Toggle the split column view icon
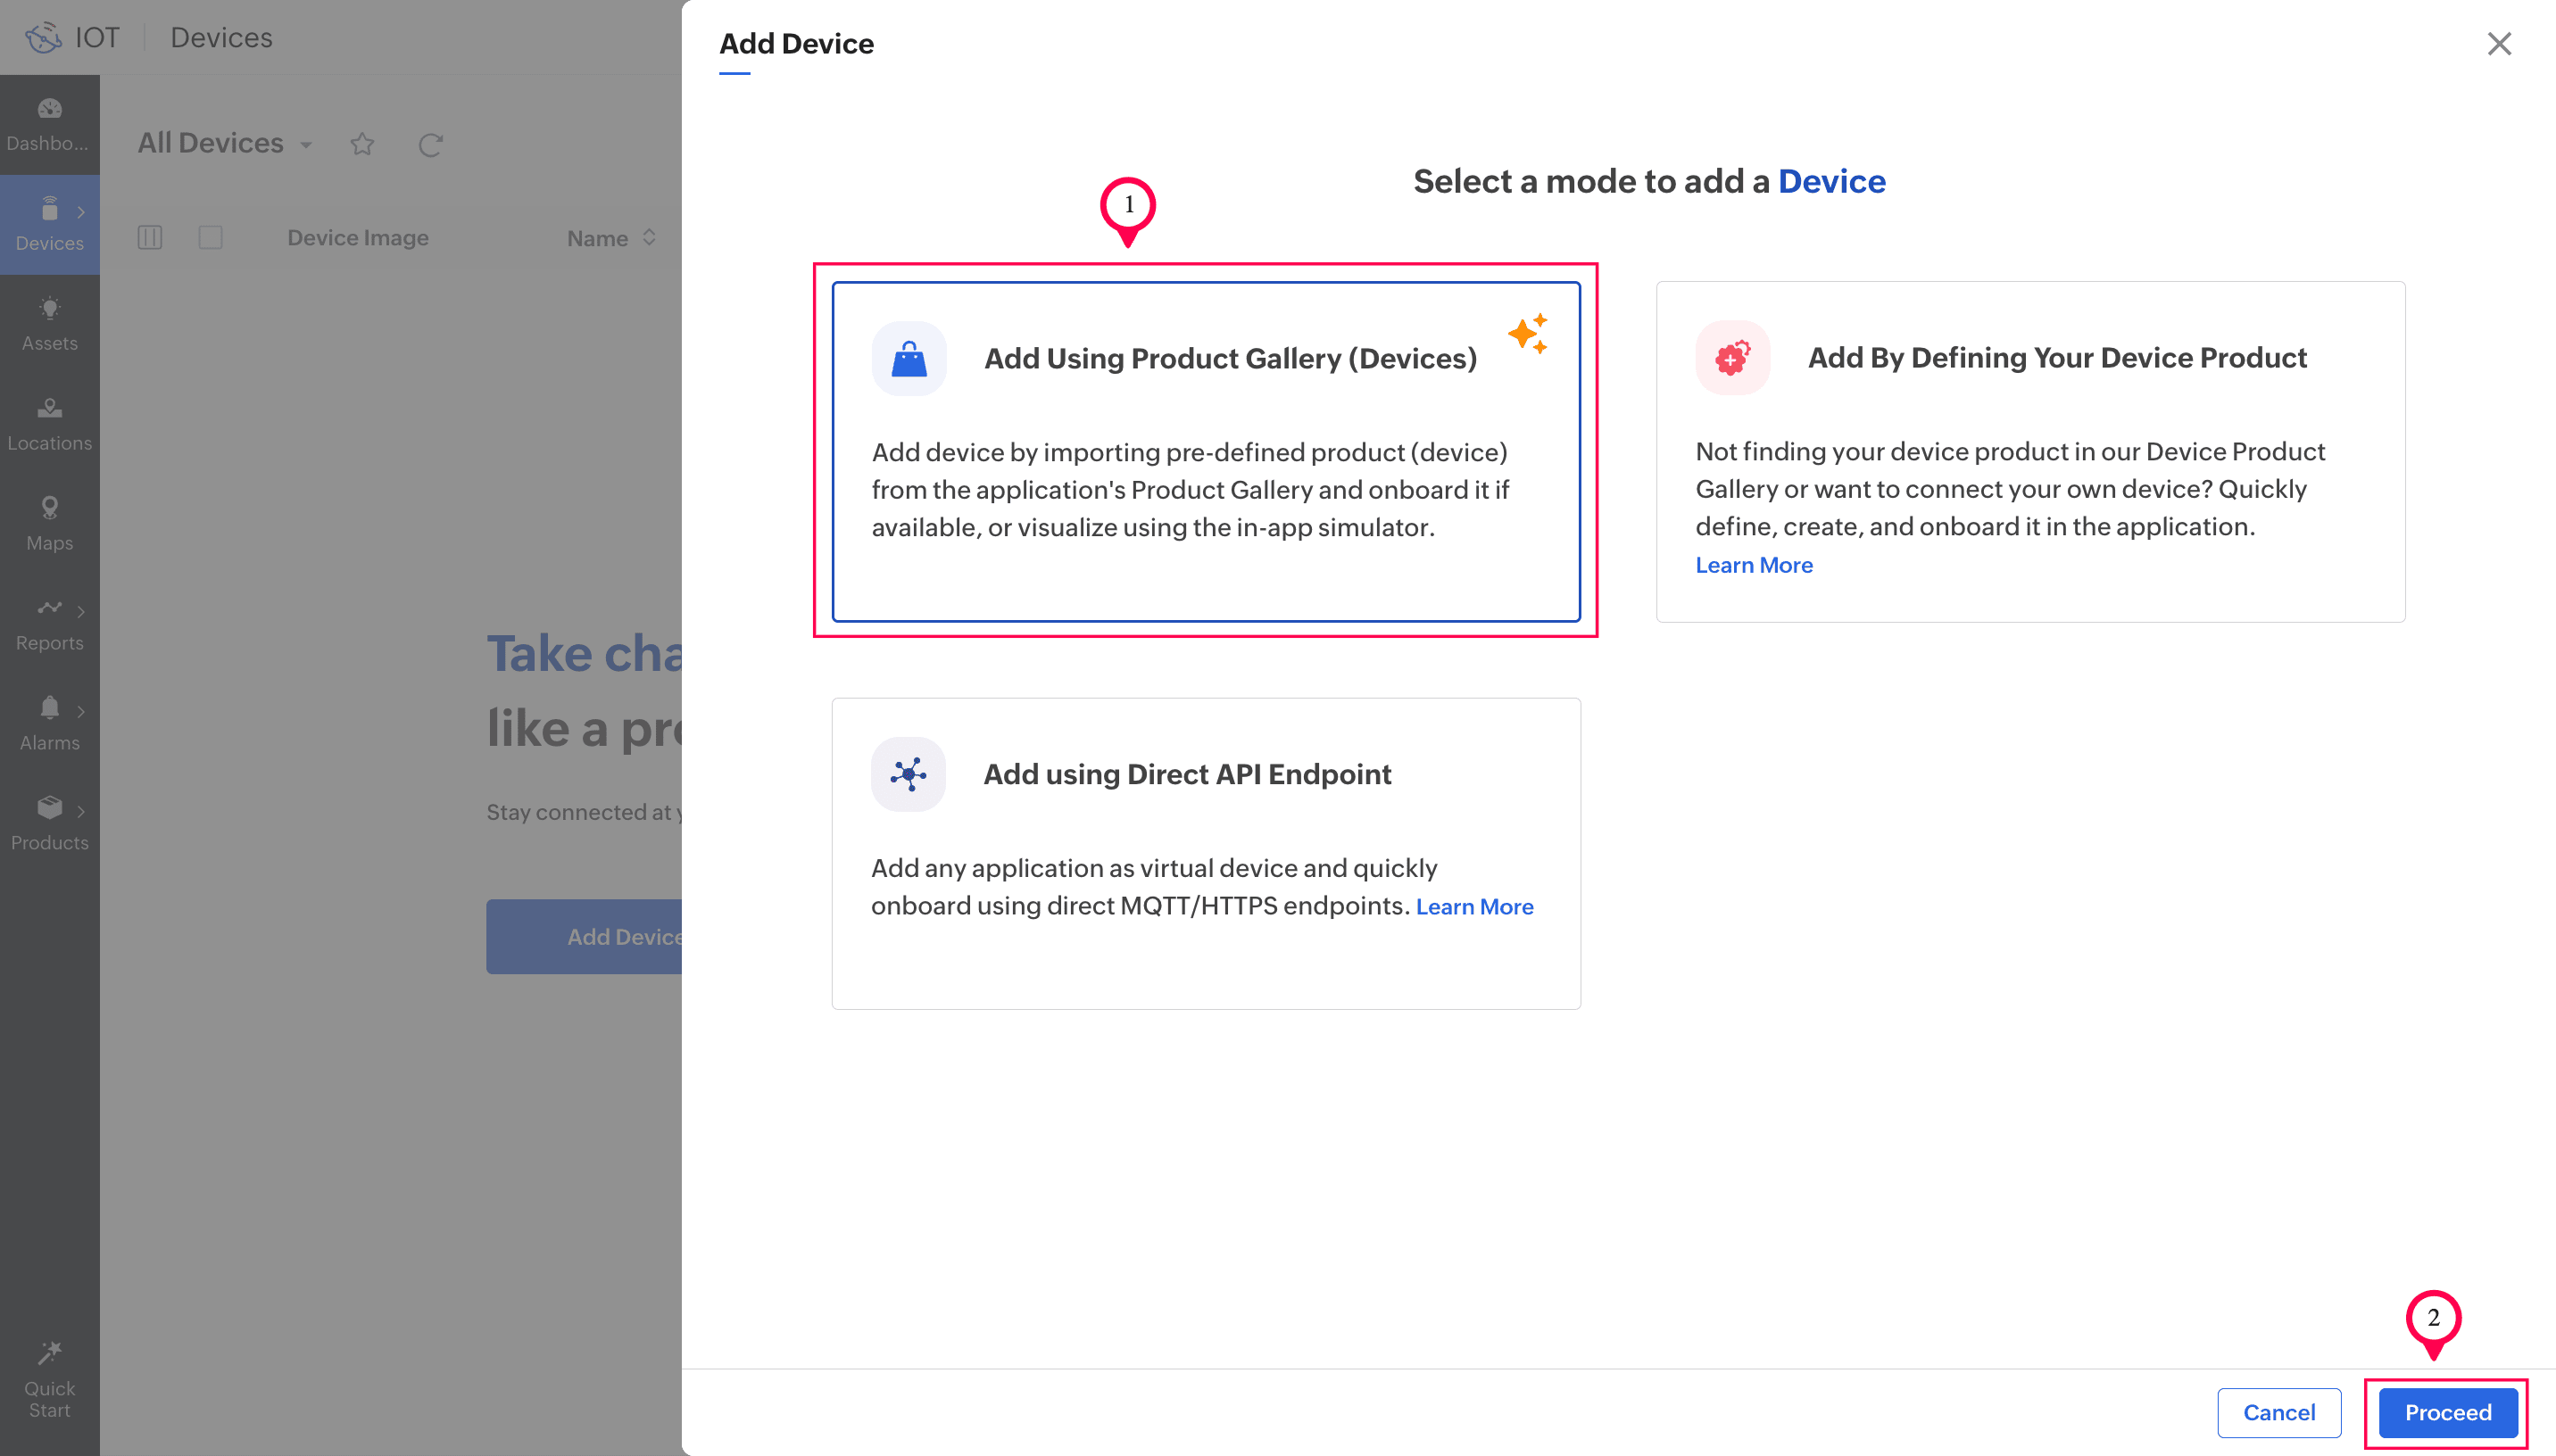 tap(150, 237)
